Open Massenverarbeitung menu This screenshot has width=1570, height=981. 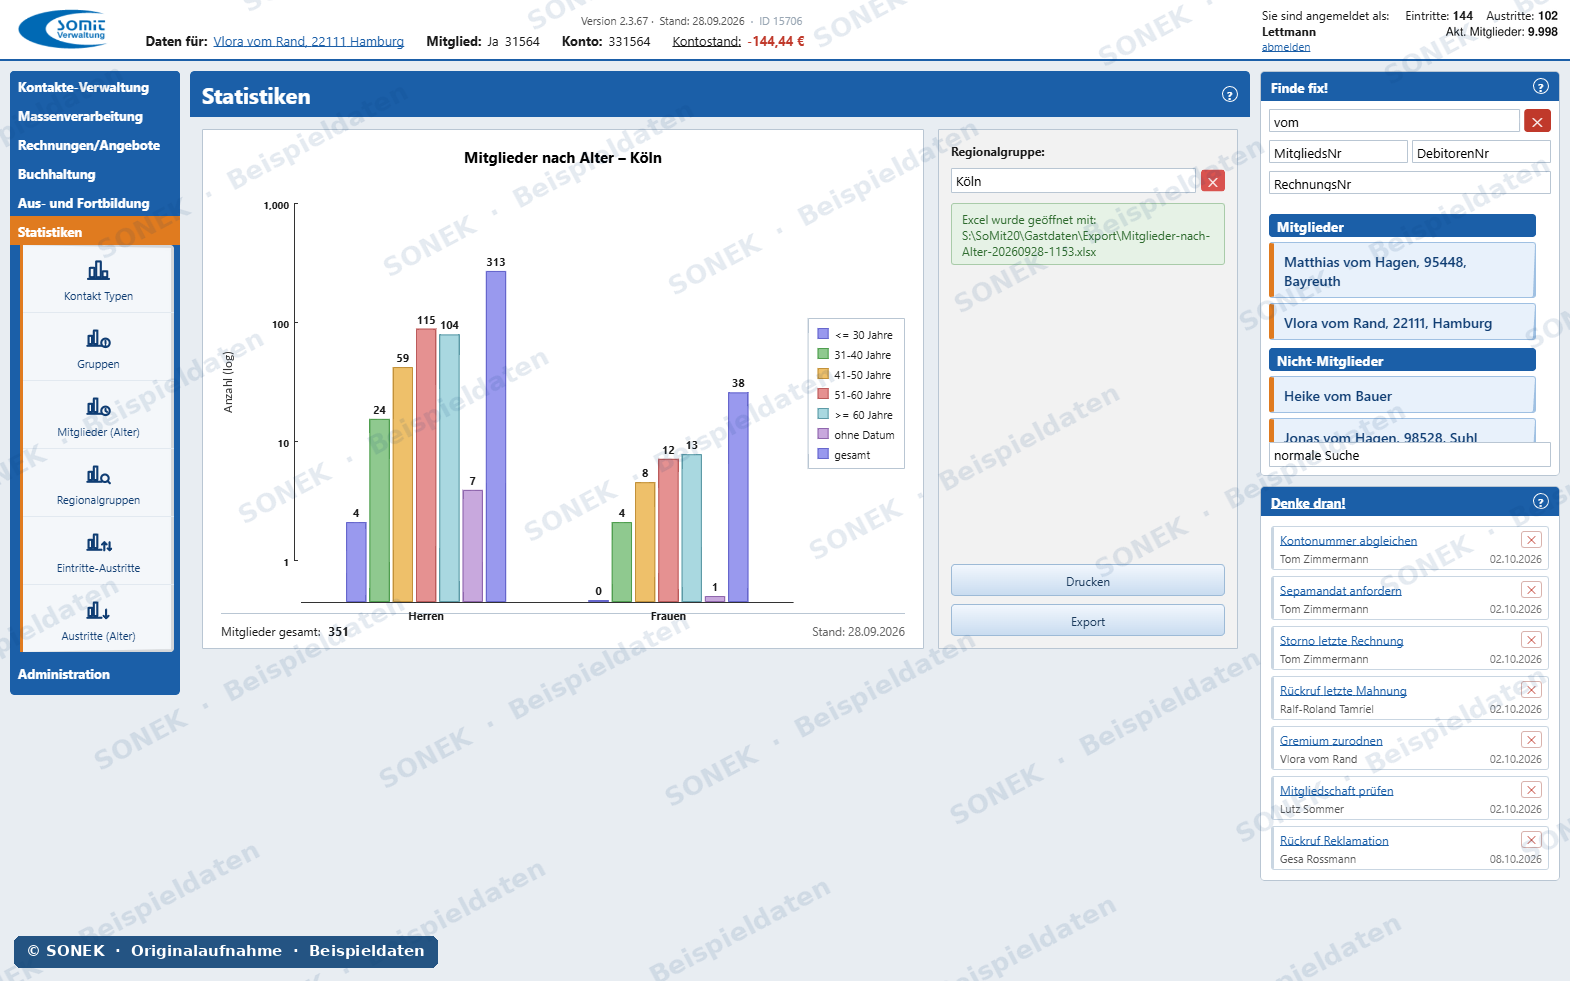[x=95, y=116]
